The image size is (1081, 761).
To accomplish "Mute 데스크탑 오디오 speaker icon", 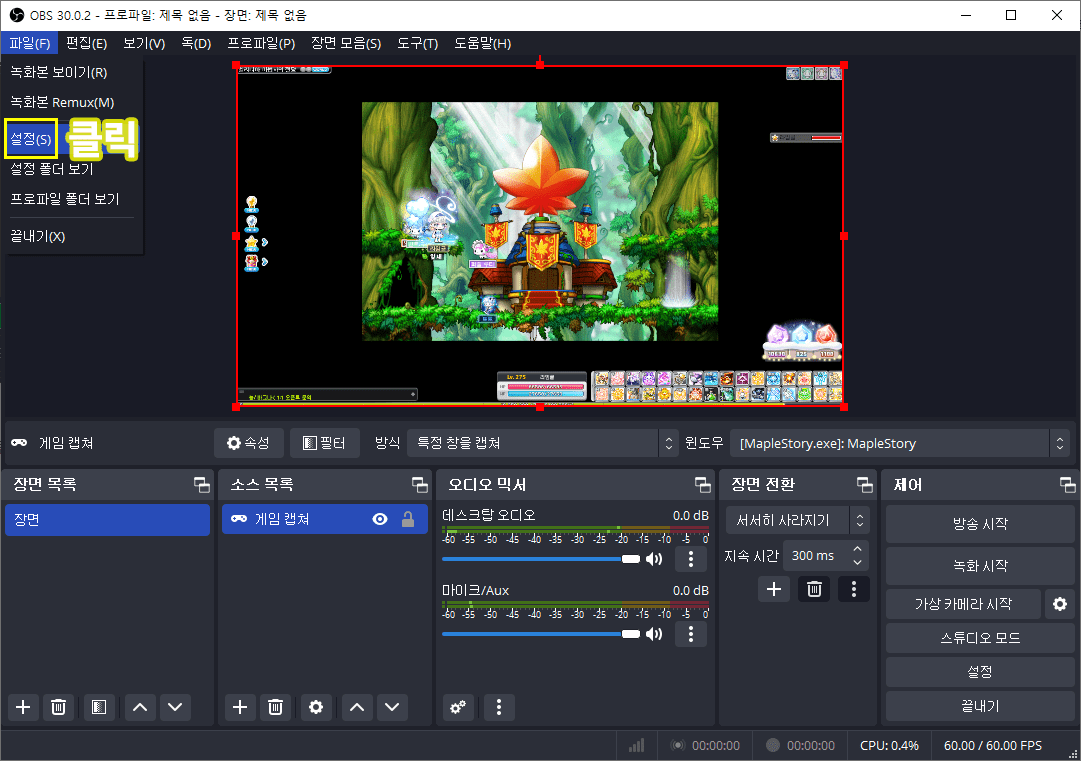I will 654,559.
